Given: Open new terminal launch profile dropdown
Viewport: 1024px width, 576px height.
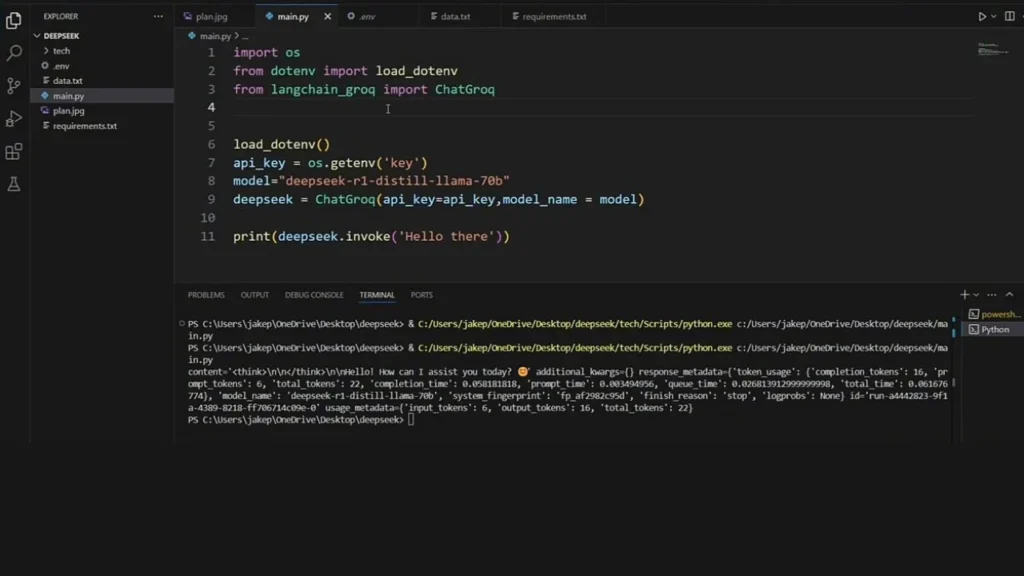Looking at the screenshot, I should (x=976, y=295).
